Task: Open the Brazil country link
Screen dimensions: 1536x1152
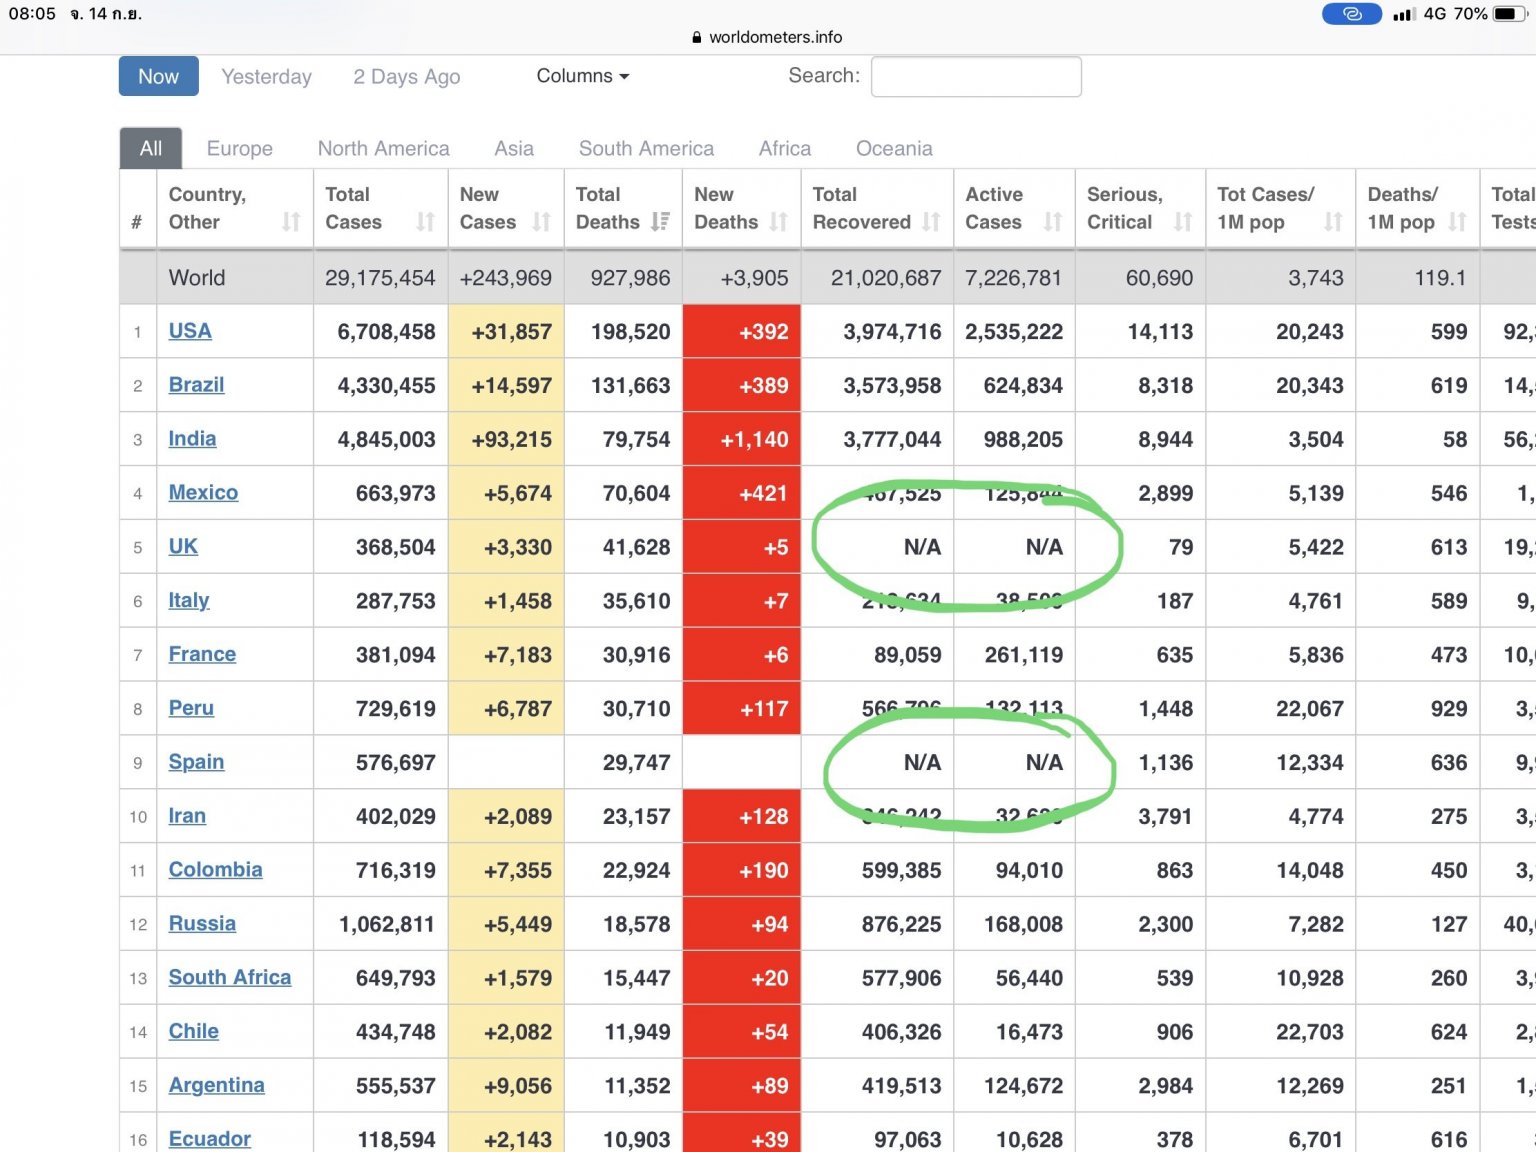Action: (196, 385)
